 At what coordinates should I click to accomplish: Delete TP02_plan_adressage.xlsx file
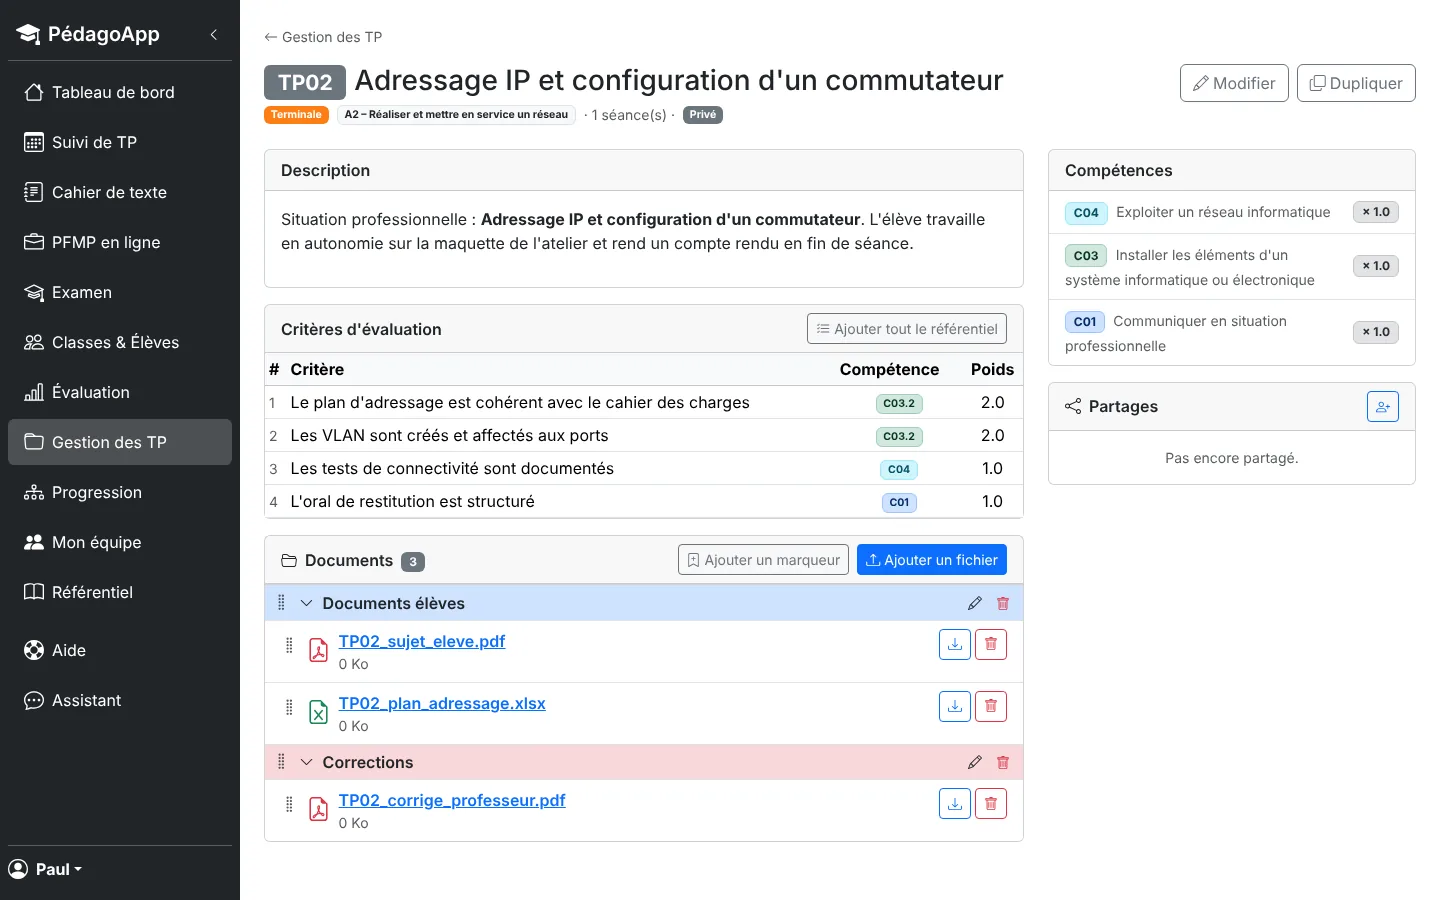pyautogui.click(x=991, y=706)
